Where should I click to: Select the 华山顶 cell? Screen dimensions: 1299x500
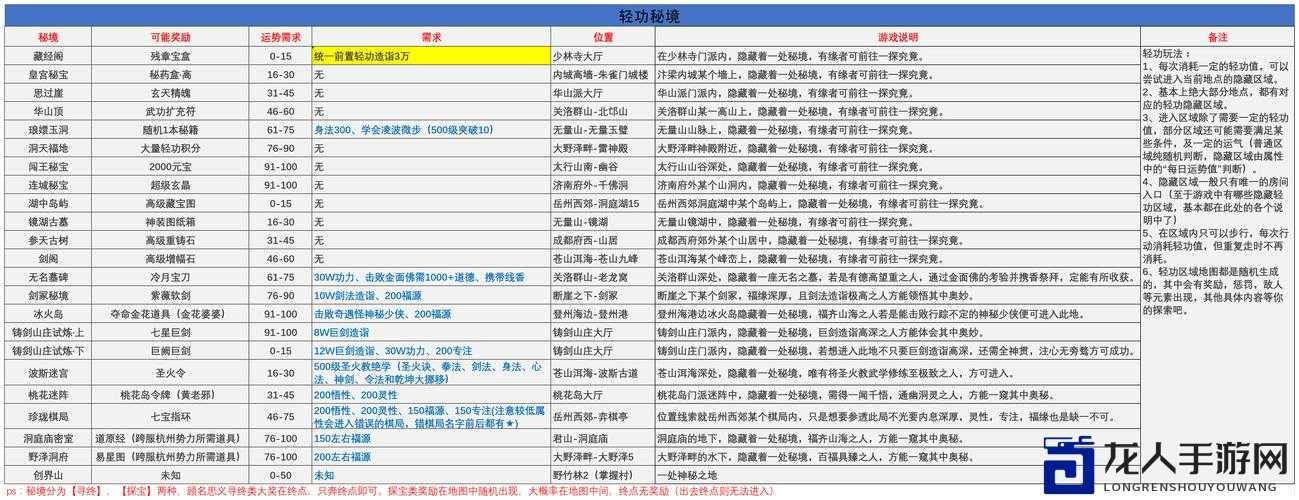pyautogui.click(x=47, y=111)
